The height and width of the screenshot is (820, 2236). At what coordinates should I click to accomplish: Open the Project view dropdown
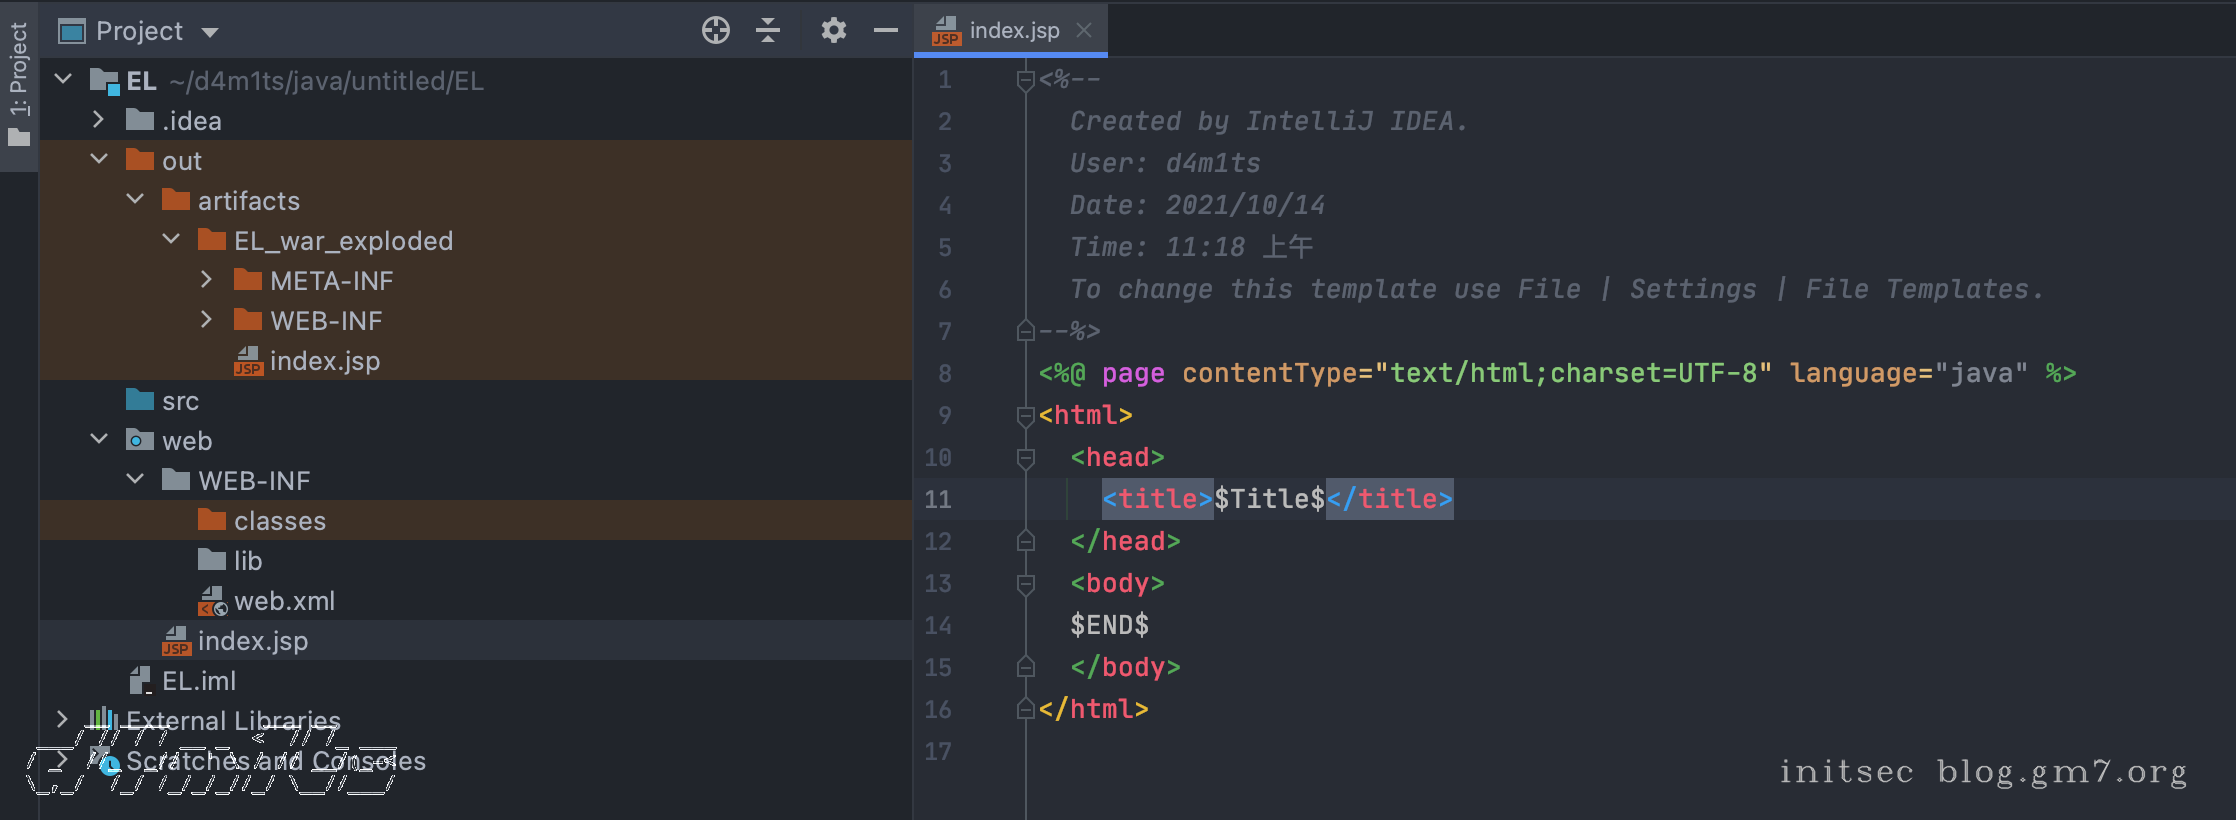[209, 32]
